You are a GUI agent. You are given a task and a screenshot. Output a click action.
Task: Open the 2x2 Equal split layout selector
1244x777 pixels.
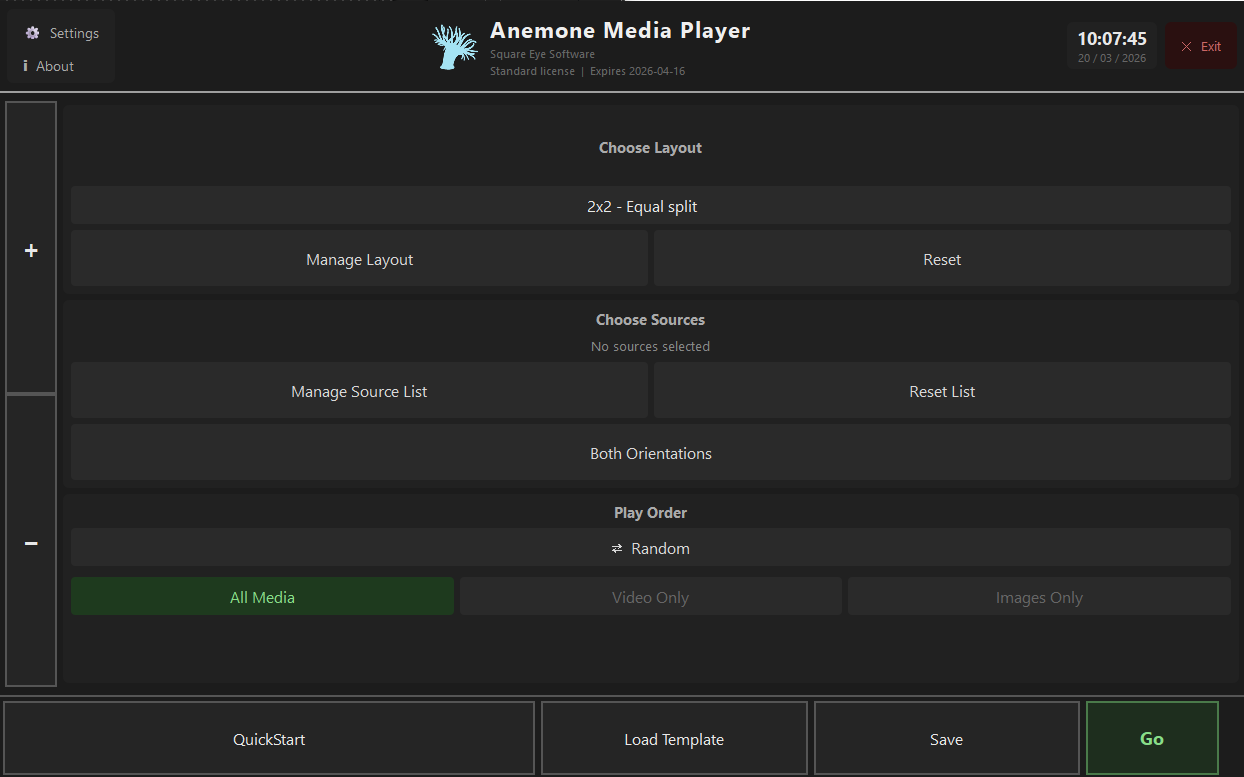click(x=650, y=206)
